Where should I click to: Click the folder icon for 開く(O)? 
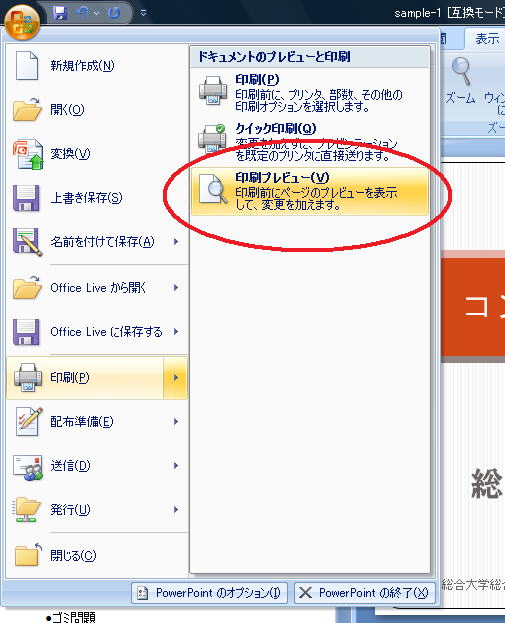[27, 109]
